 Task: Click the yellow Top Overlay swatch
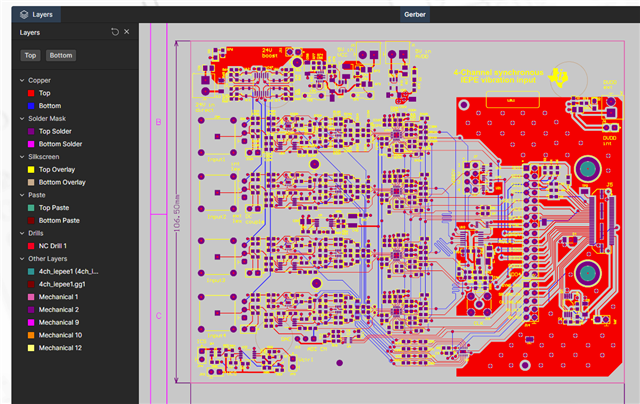click(31, 169)
